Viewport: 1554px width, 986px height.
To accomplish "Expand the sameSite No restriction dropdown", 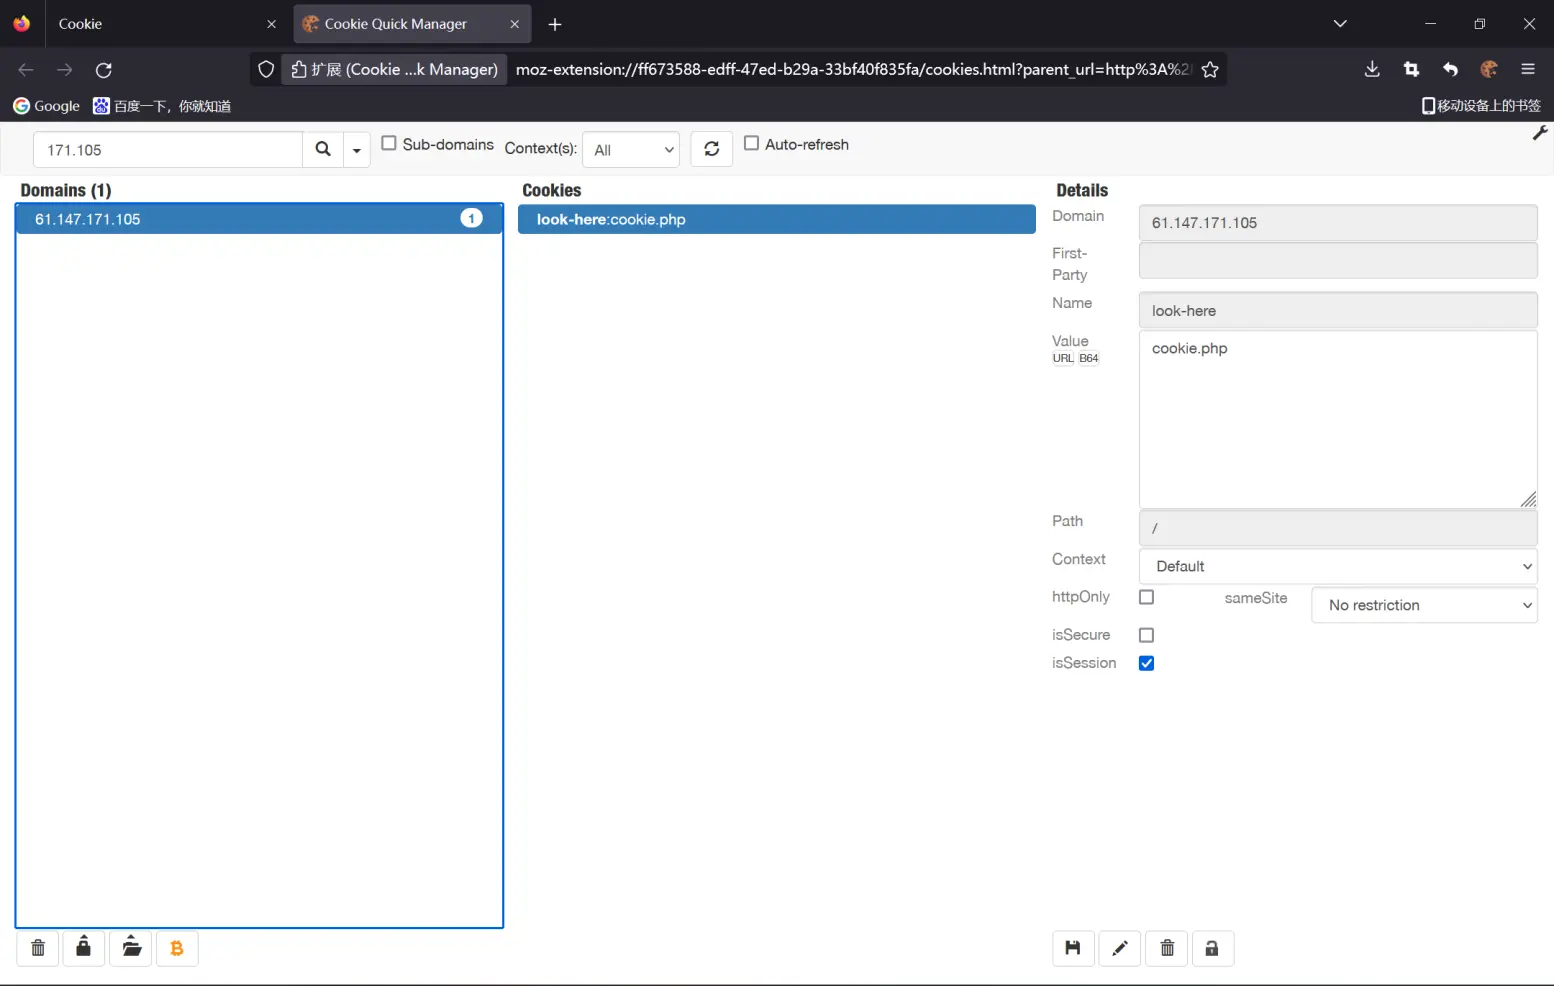I will coord(1423,605).
